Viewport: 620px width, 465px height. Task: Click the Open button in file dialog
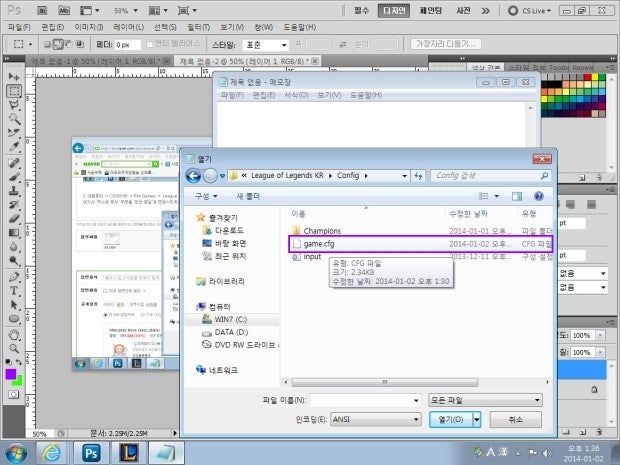(450, 420)
